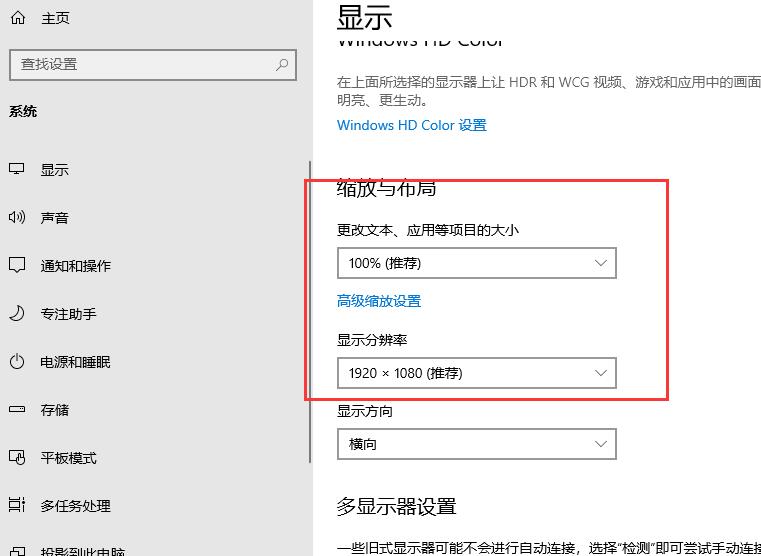Open 平板模式 settings
Screen dimensions: 761x556
pos(68,458)
